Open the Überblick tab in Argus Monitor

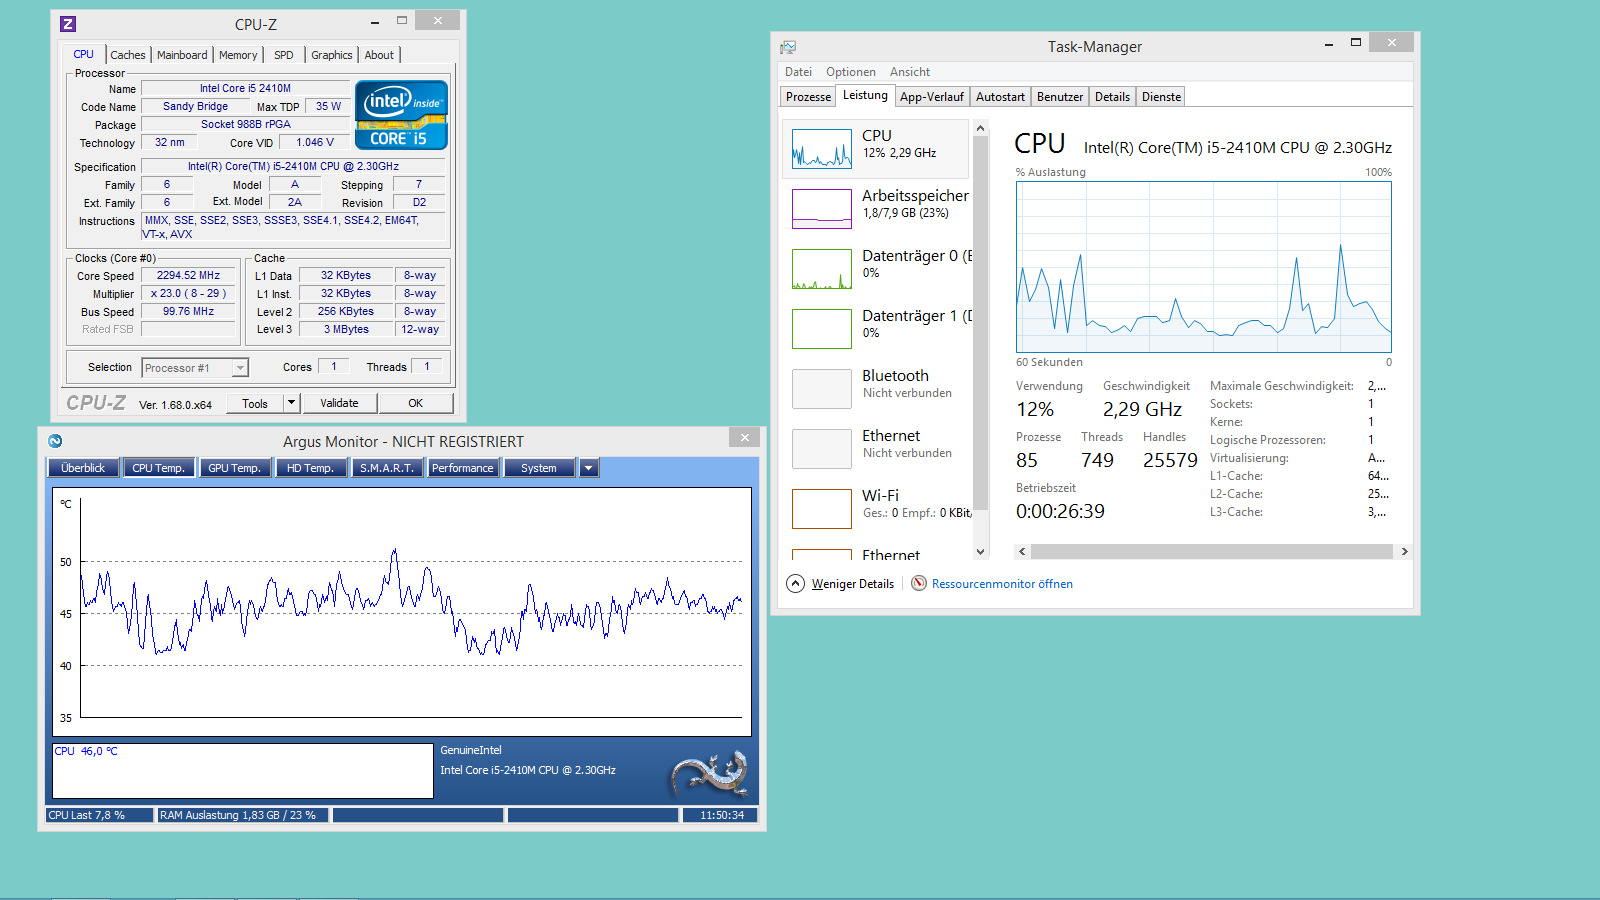click(x=83, y=468)
